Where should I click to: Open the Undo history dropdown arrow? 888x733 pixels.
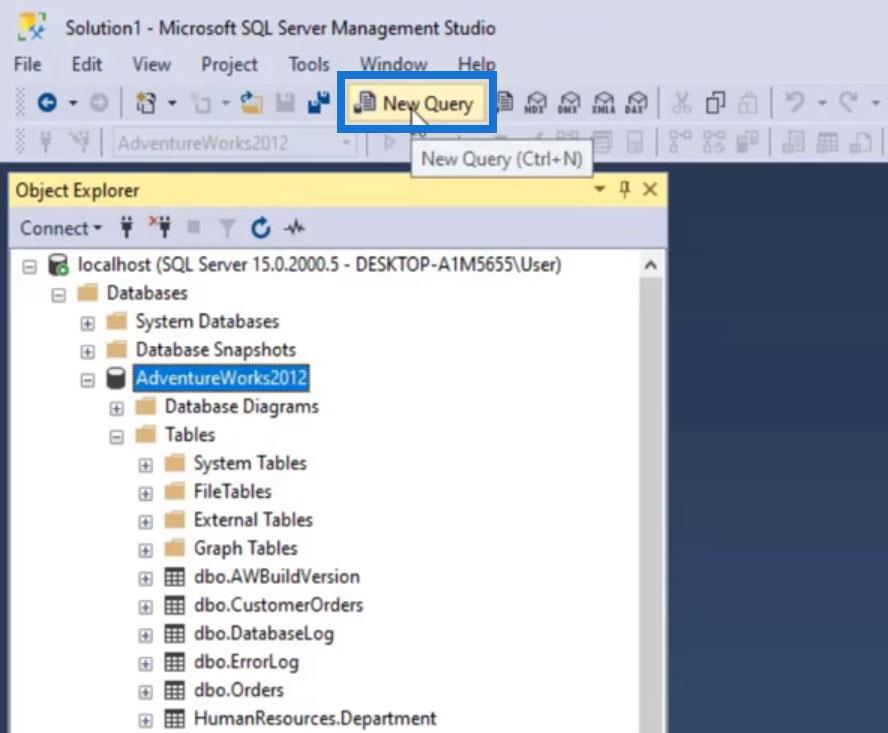coord(822,103)
